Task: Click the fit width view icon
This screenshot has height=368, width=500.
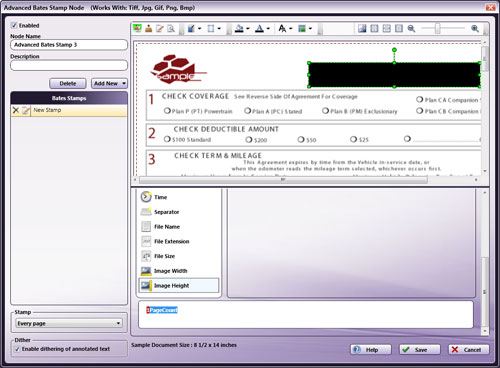Action: (x=374, y=28)
